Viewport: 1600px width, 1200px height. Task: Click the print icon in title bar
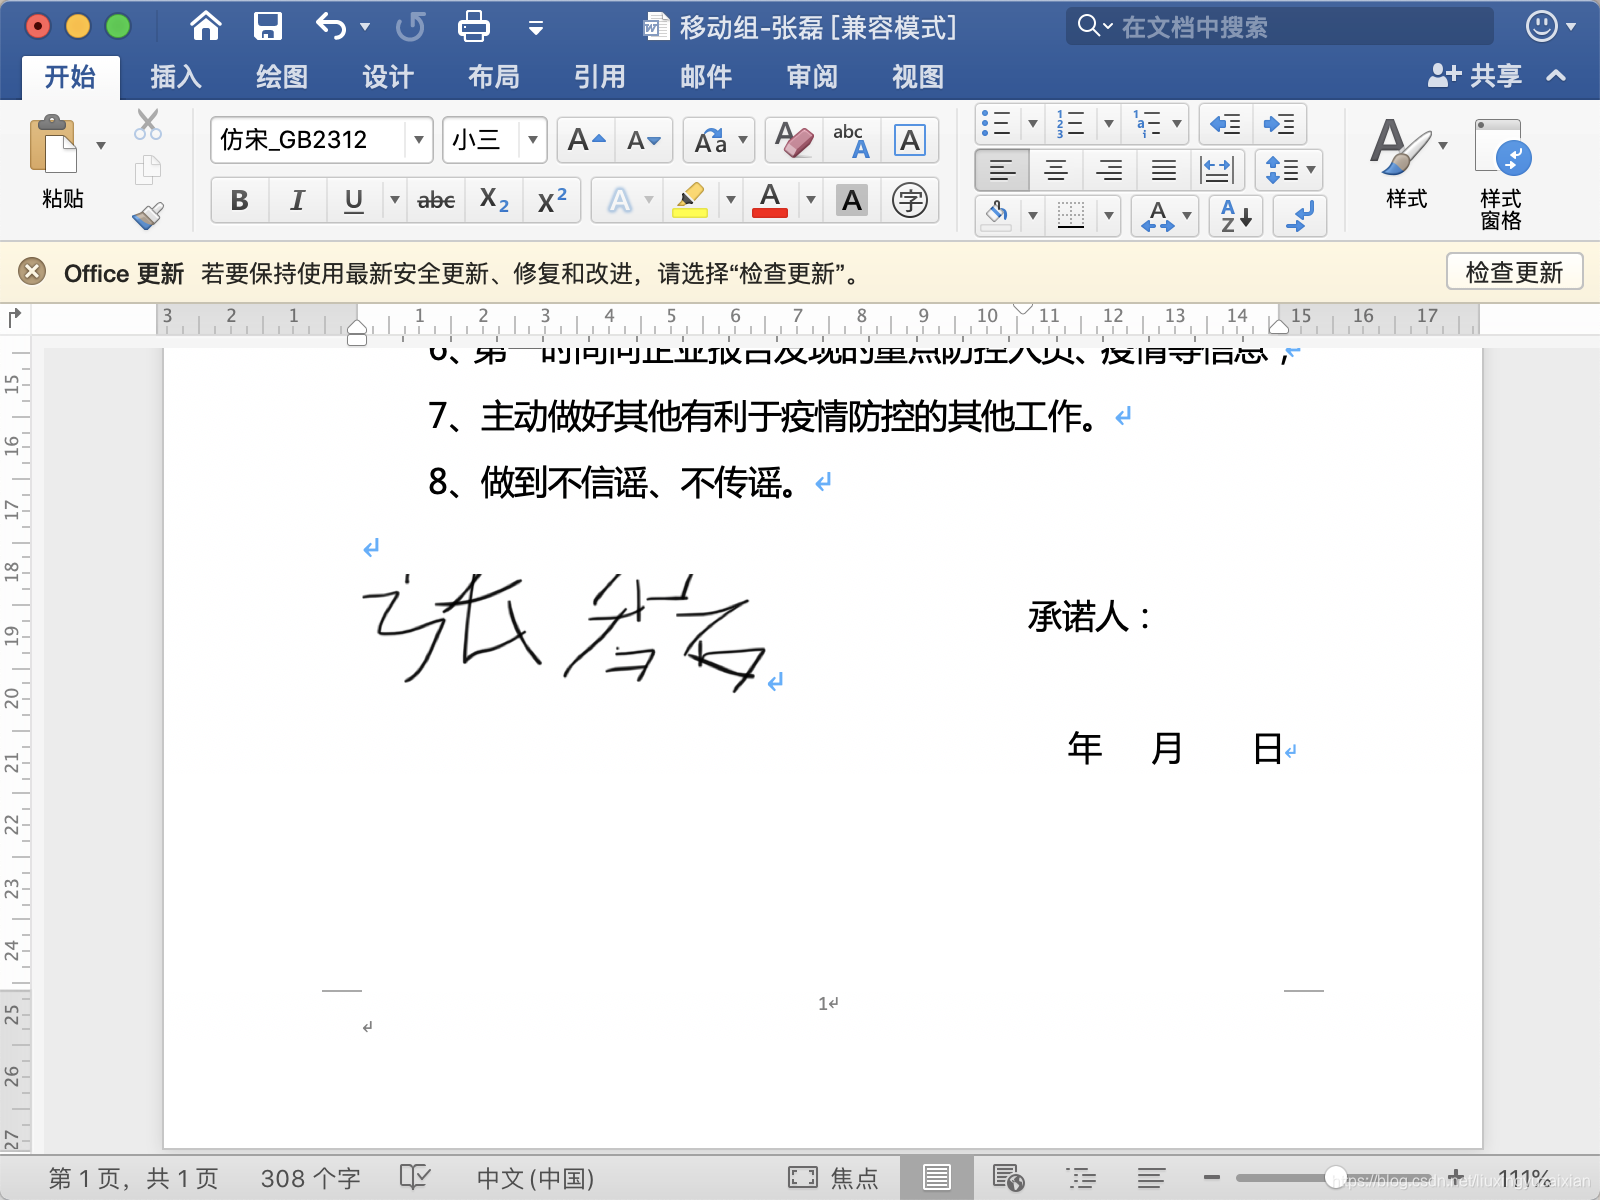click(x=473, y=27)
